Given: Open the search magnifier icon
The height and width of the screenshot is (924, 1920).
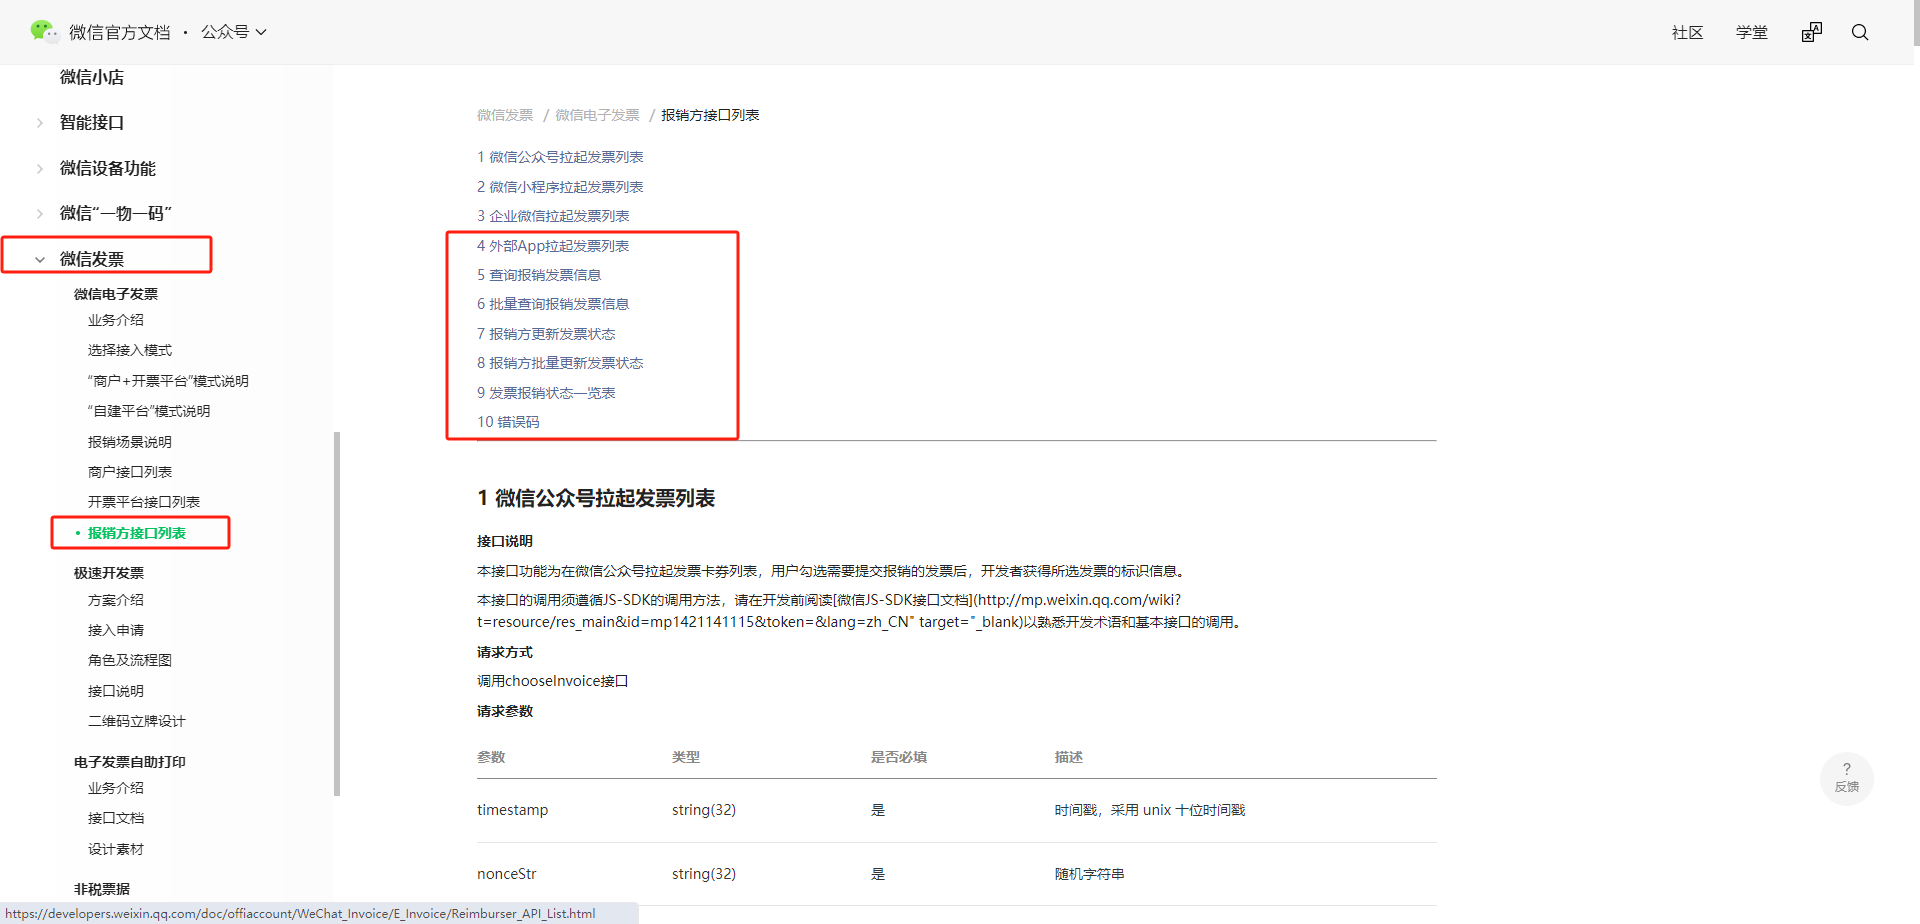Looking at the screenshot, I should [1860, 32].
